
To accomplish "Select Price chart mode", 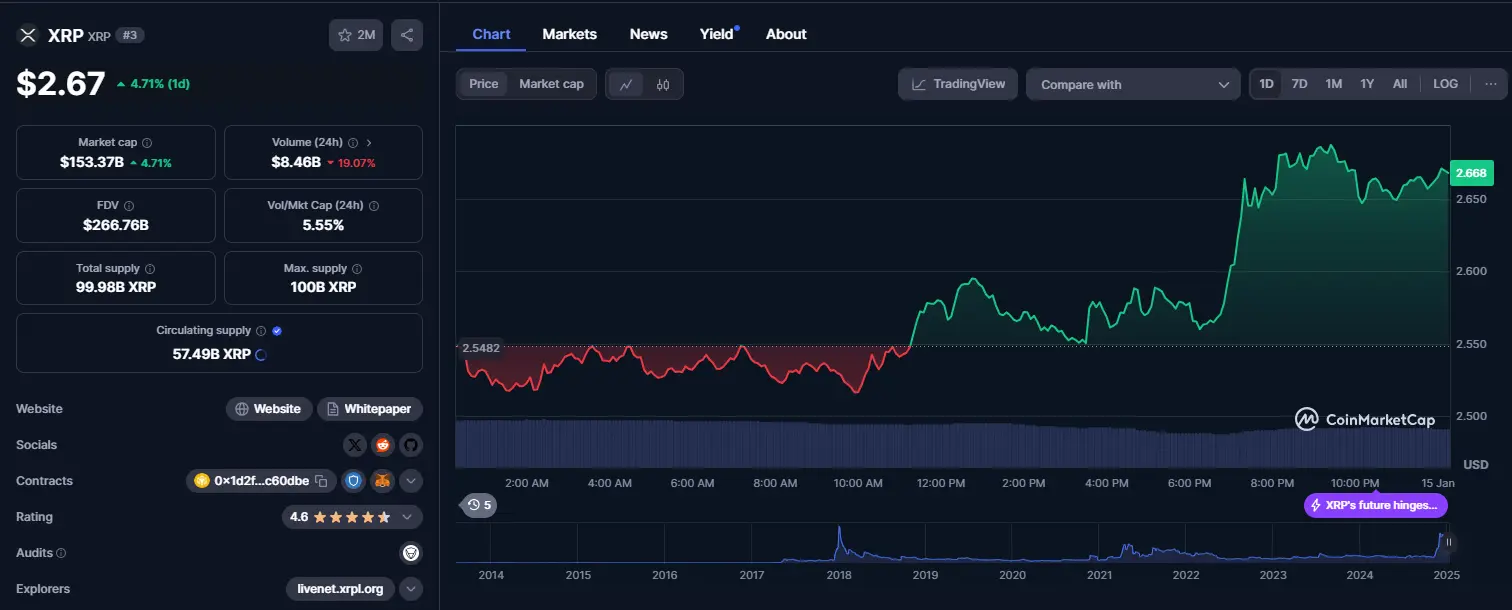I will pyautogui.click(x=483, y=84).
